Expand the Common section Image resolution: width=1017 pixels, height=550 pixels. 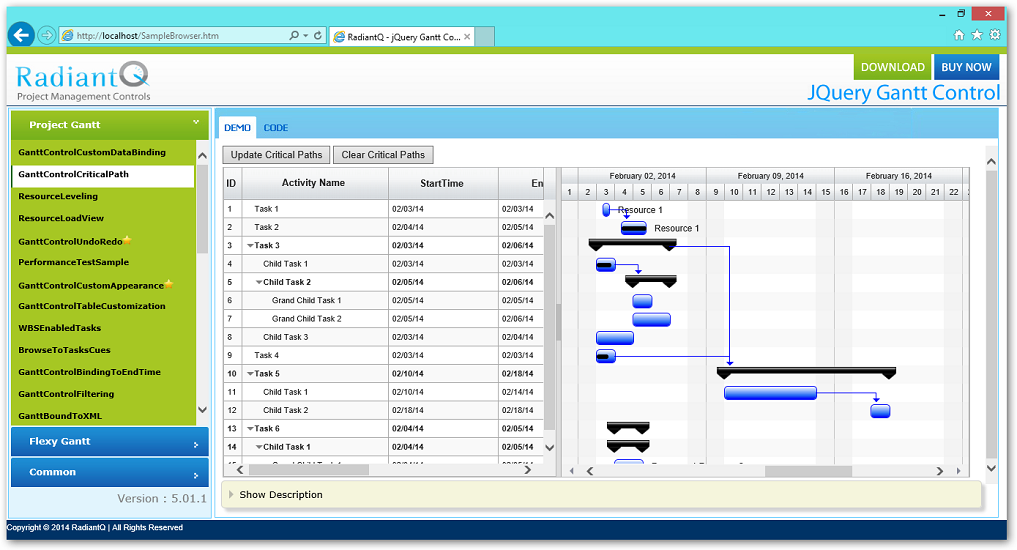(110, 472)
